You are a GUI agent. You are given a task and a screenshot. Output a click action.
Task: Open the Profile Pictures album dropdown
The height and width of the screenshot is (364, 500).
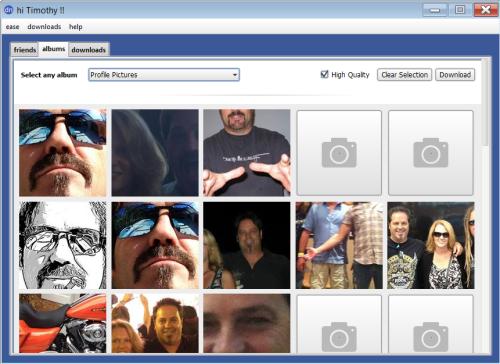pos(164,75)
